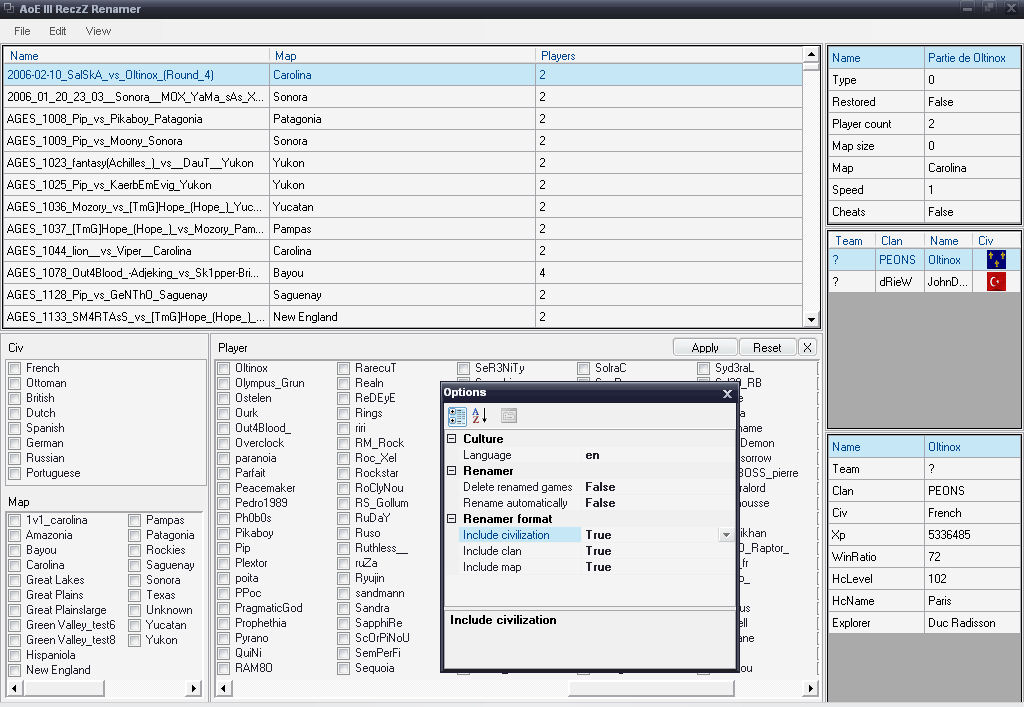This screenshot has width=1024, height=707.
Task: Click the Property Pages icon in Options
Action: [509, 416]
